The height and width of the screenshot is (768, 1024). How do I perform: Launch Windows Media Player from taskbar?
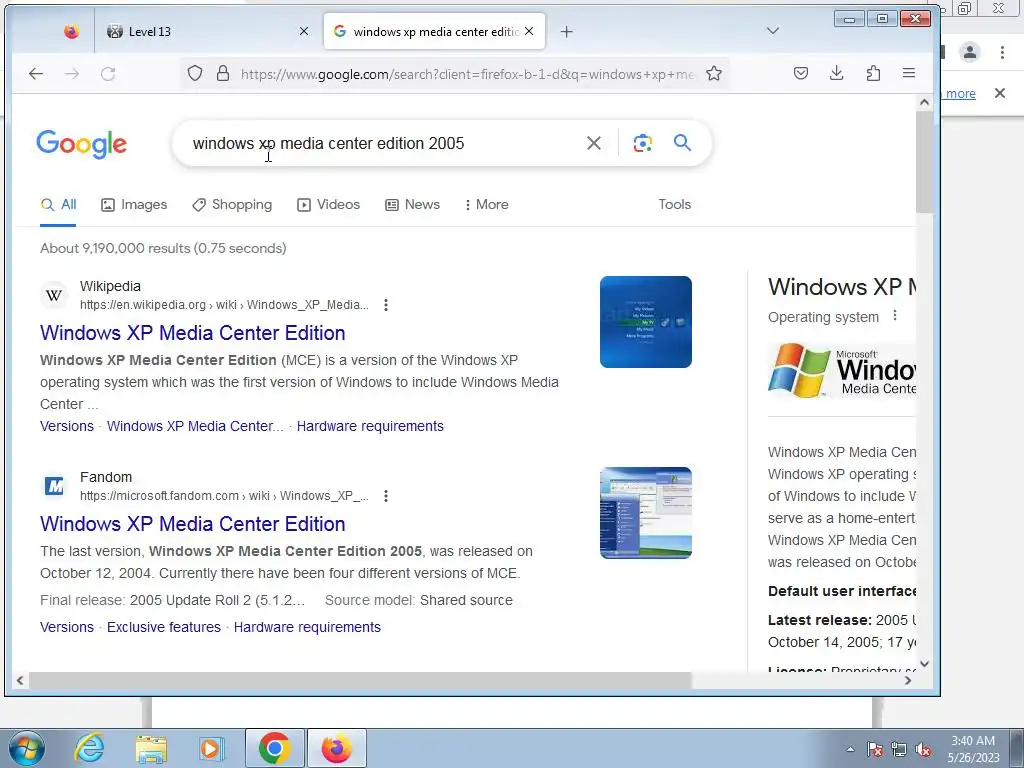[211, 748]
